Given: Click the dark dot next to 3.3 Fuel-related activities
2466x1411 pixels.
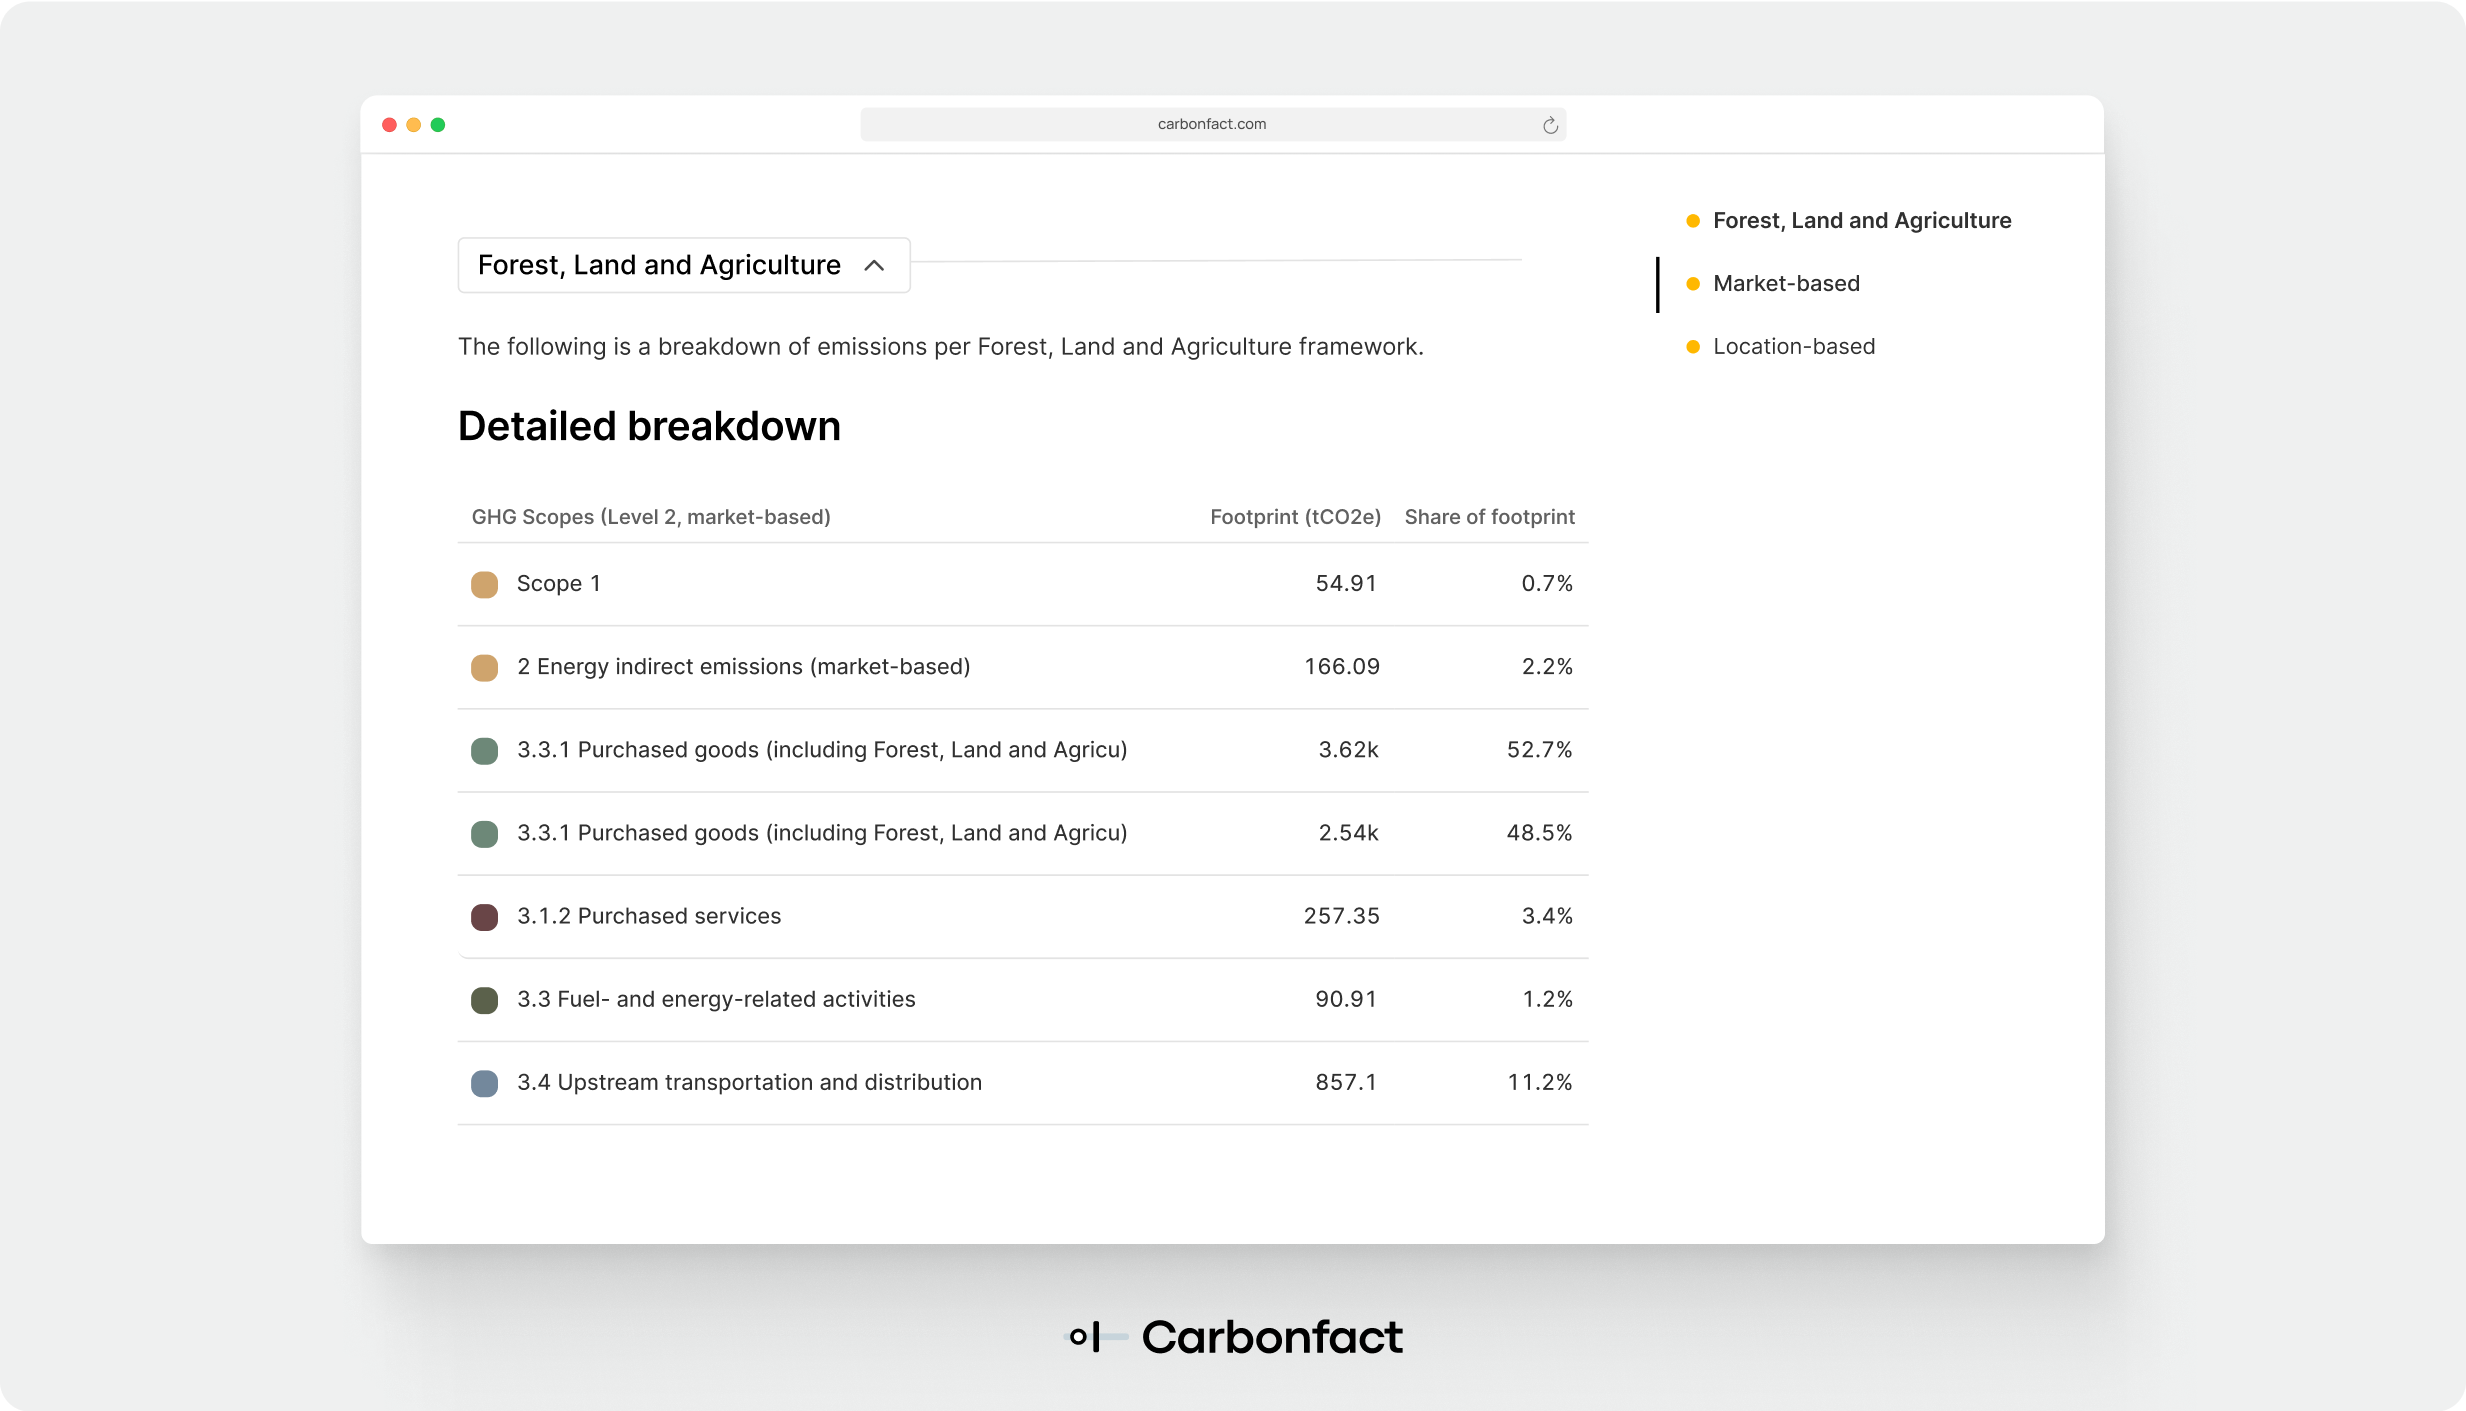Looking at the screenshot, I should [x=486, y=1000].
